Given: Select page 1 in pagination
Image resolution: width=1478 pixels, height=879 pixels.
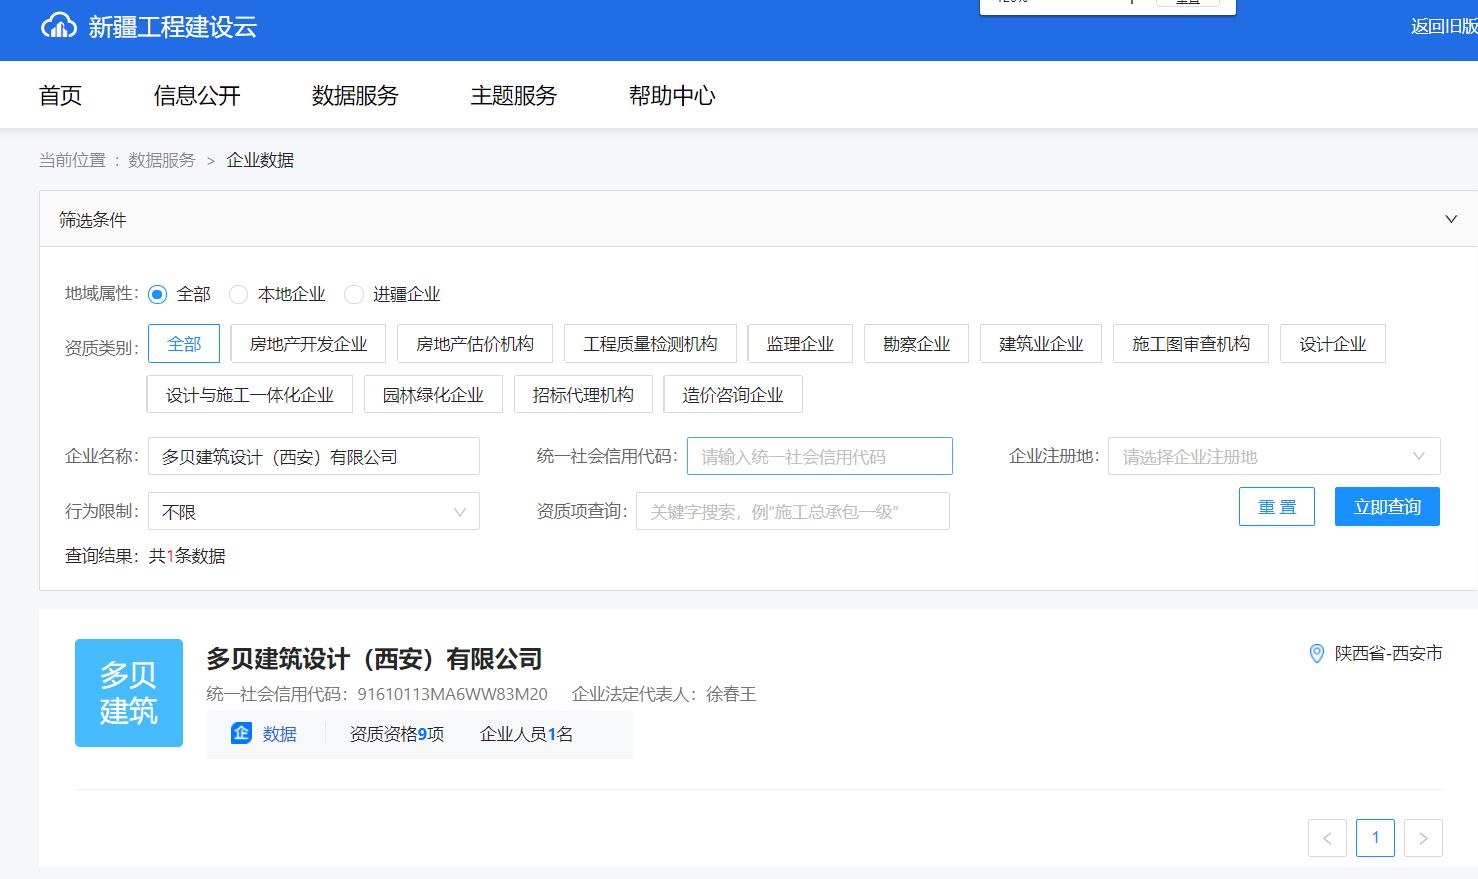Looking at the screenshot, I should pos(1375,838).
